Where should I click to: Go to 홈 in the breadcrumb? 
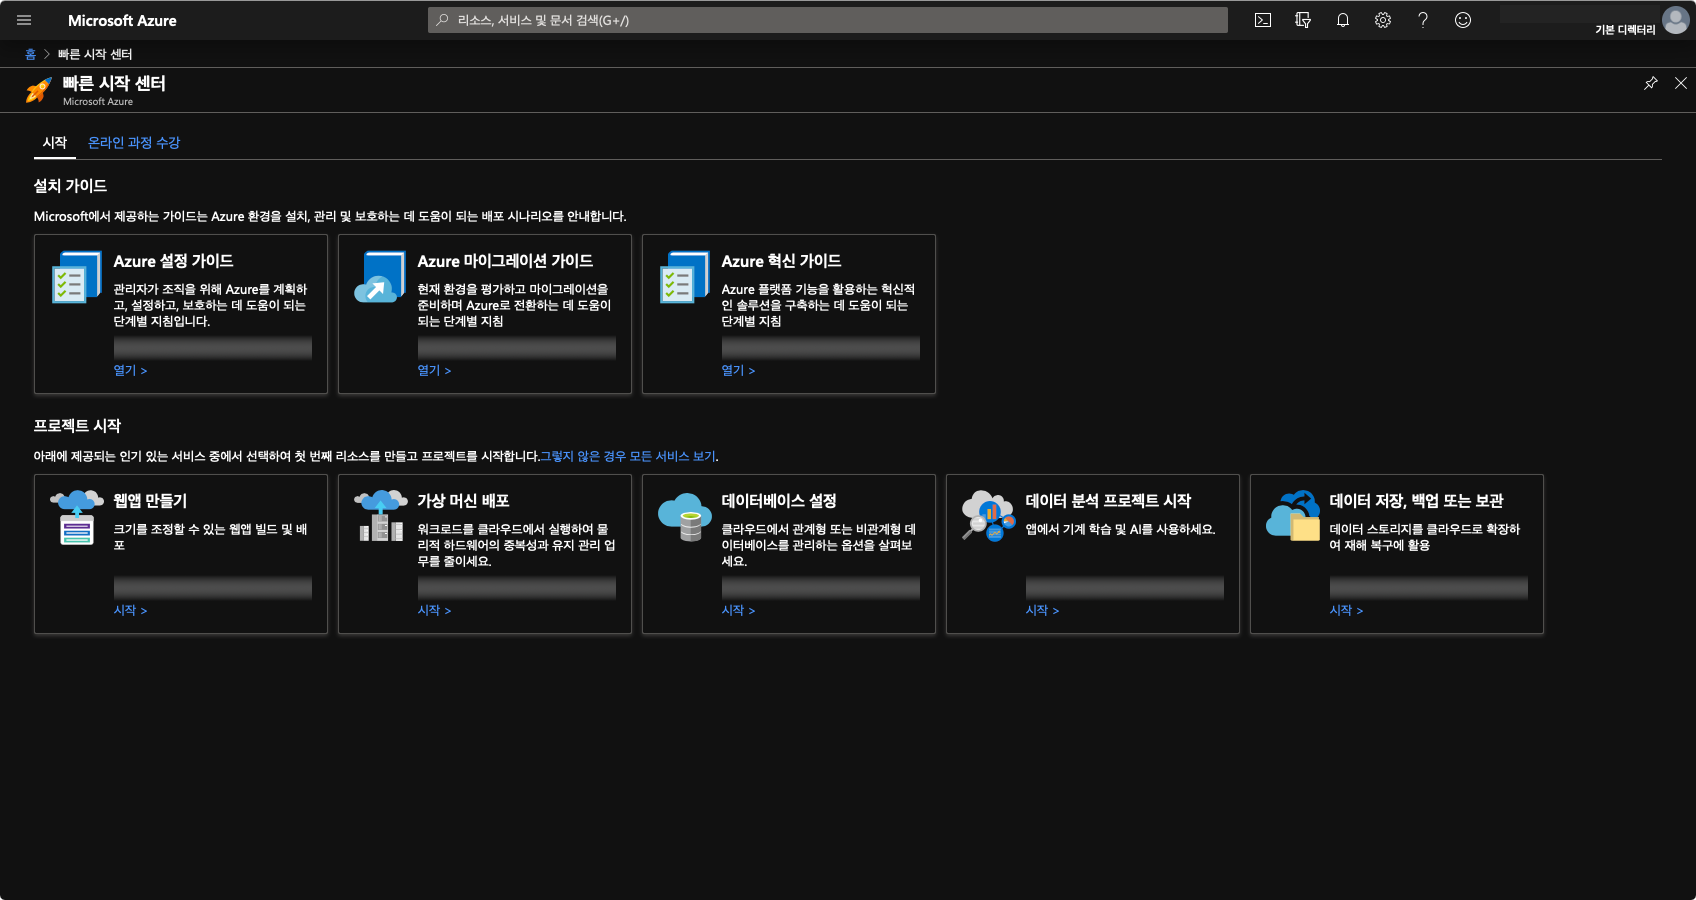30,54
